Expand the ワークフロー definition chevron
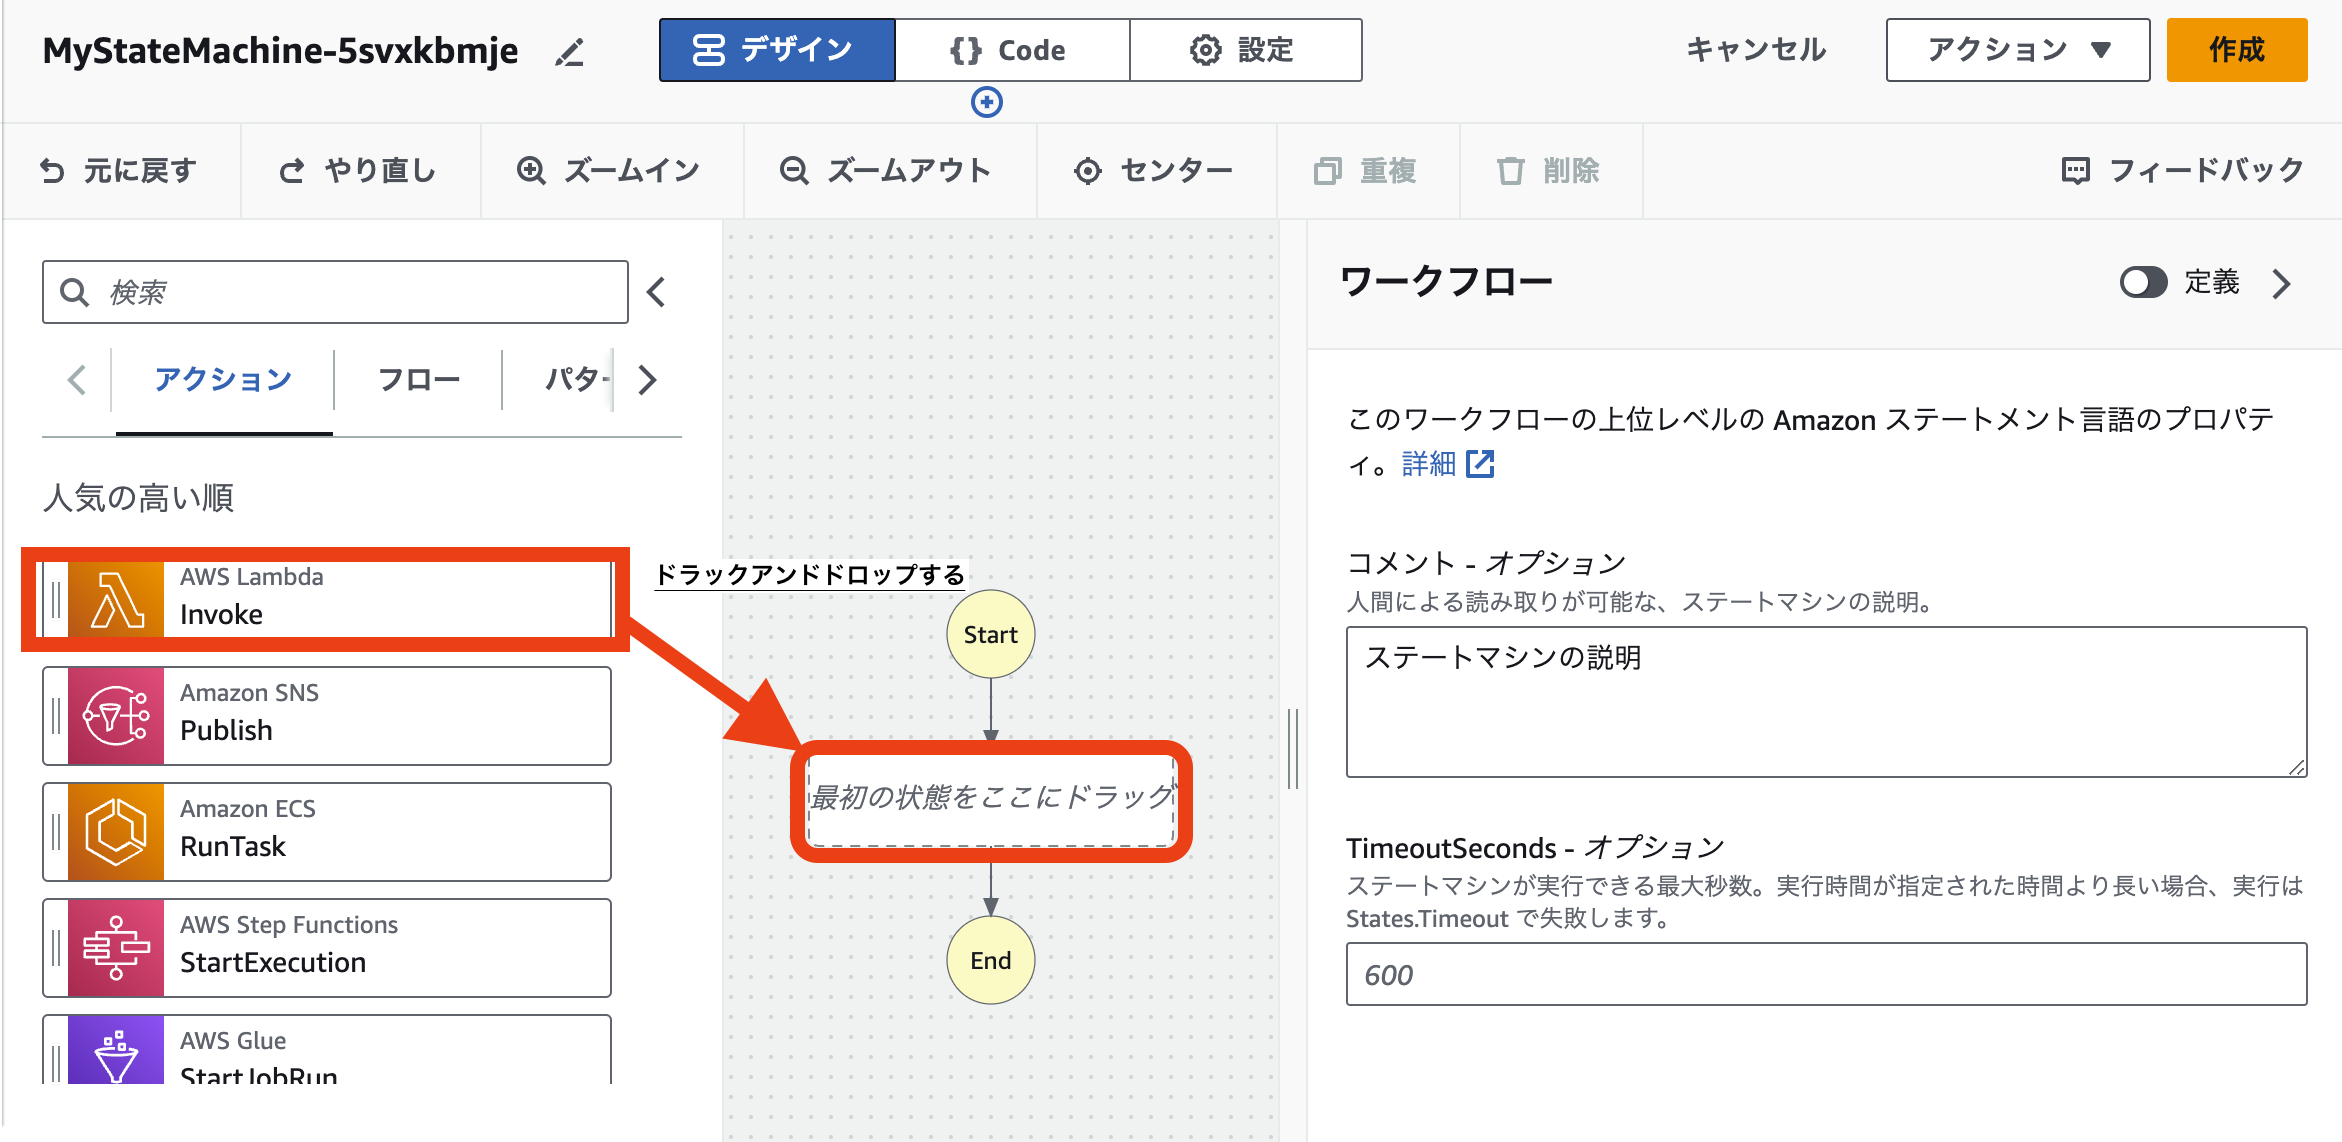 [x=2281, y=284]
